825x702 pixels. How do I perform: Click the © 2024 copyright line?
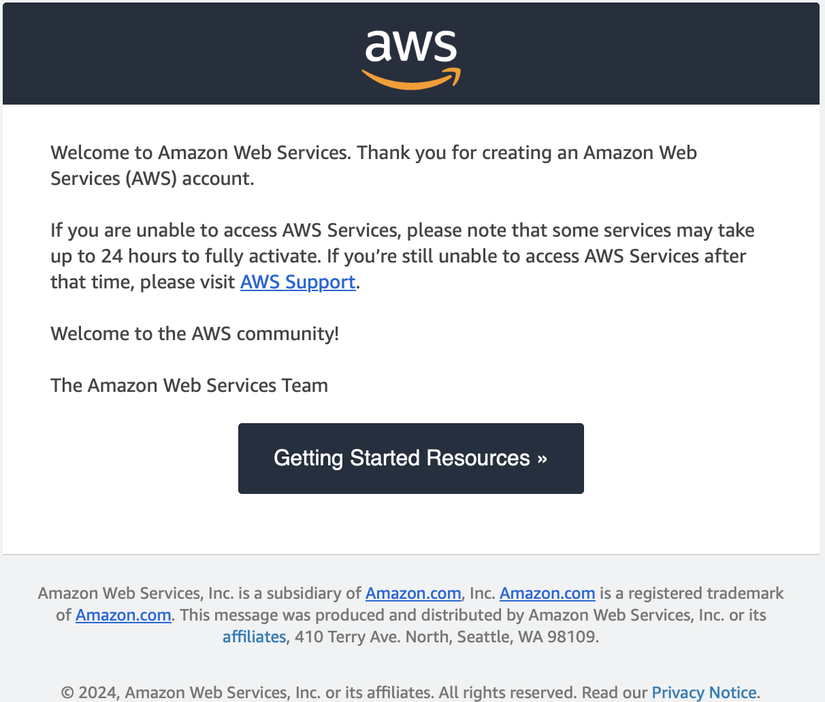tap(410, 692)
